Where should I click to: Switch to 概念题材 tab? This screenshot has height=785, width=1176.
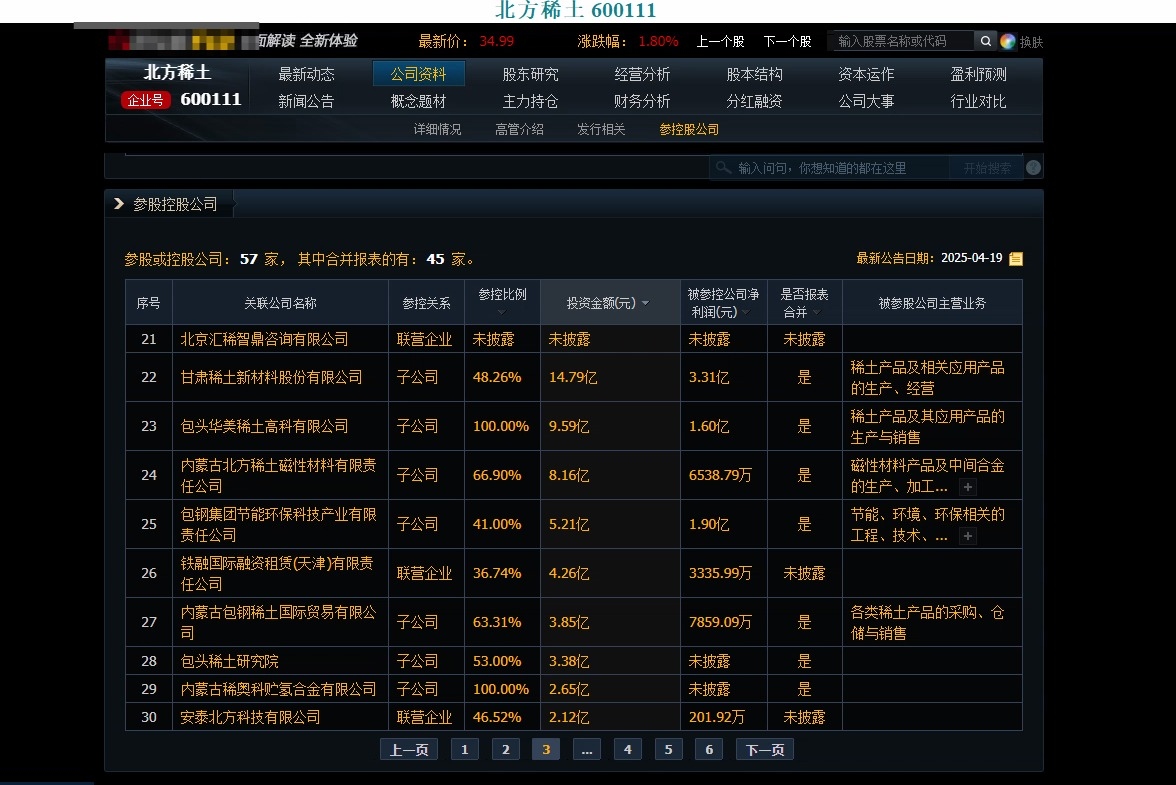pyautogui.click(x=418, y=101)
